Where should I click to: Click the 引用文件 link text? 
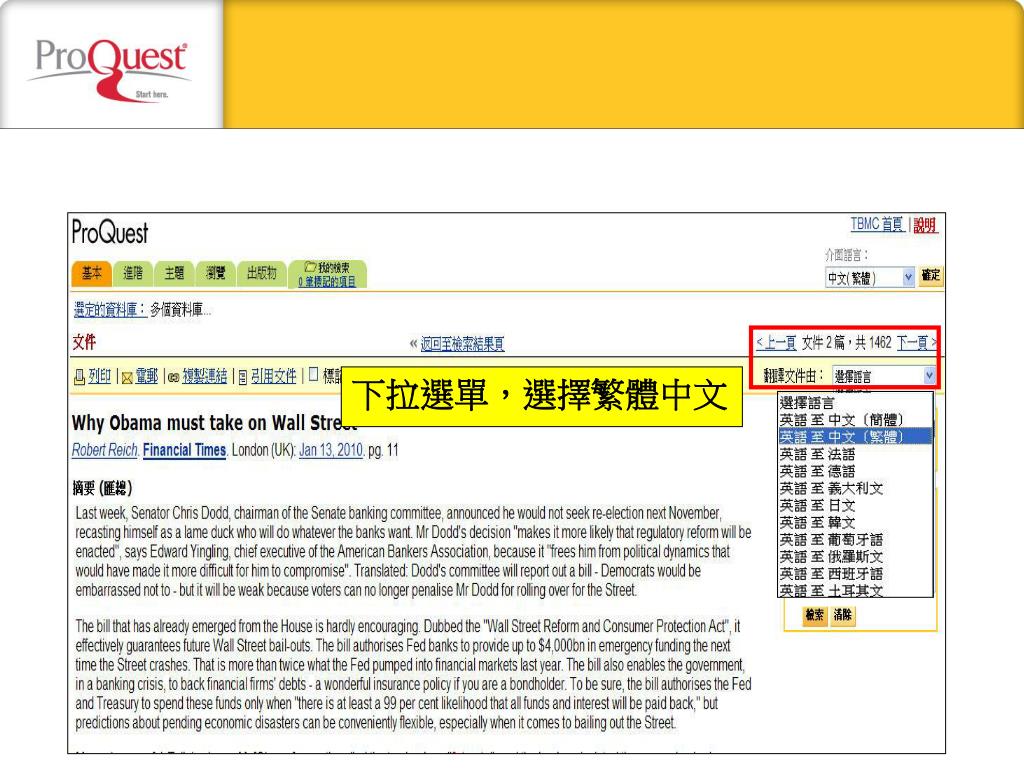tap(274, 376)
